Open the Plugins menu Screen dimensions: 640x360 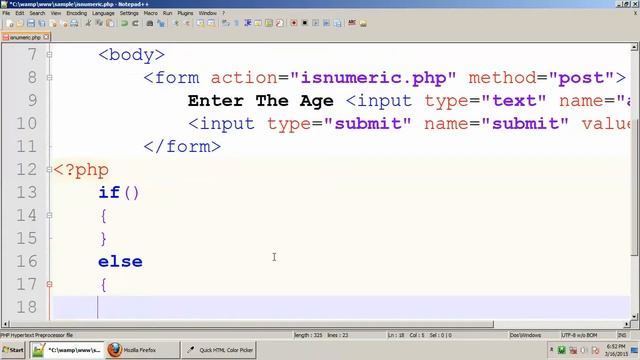pos(185,13)
